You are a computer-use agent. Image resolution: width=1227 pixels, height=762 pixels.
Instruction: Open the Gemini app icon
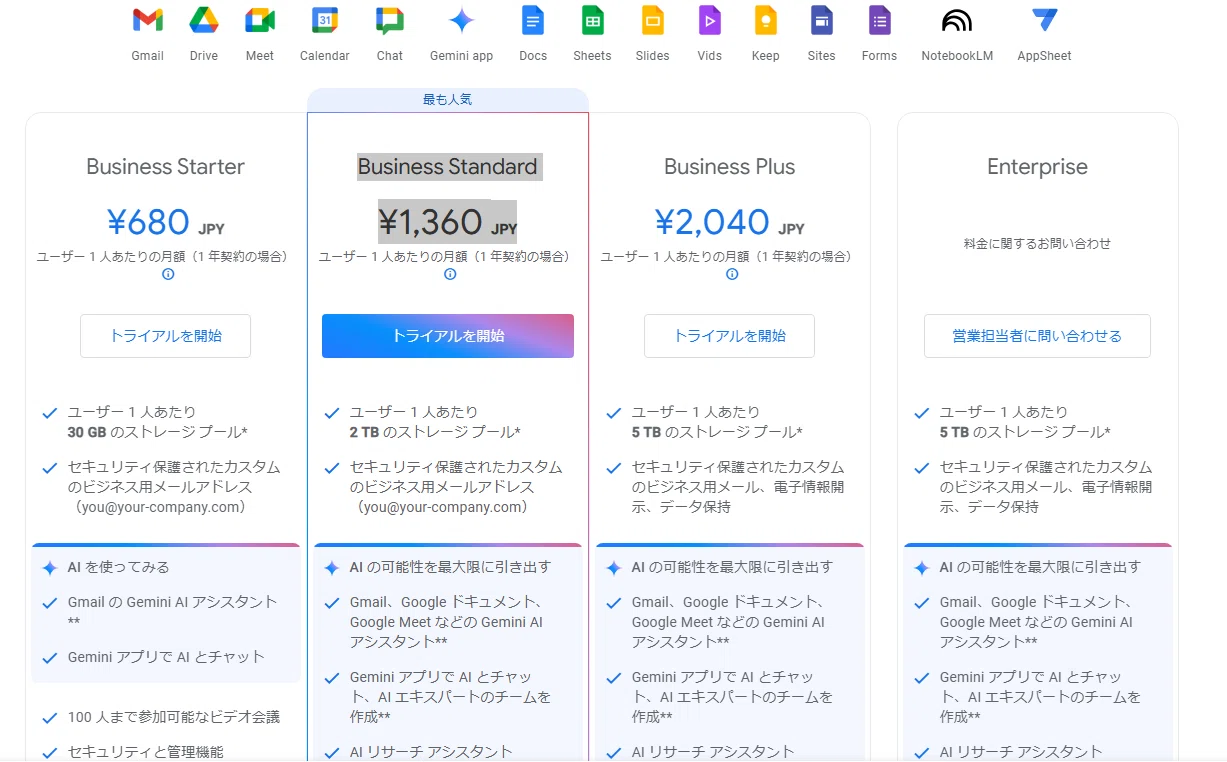[x=461, y=20]
